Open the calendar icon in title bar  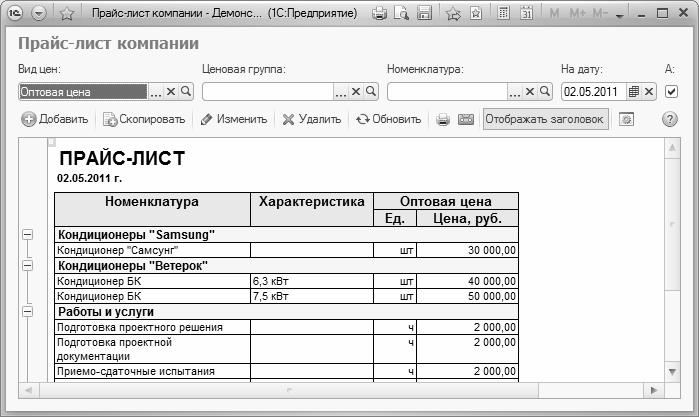click(x=525, y=14)
